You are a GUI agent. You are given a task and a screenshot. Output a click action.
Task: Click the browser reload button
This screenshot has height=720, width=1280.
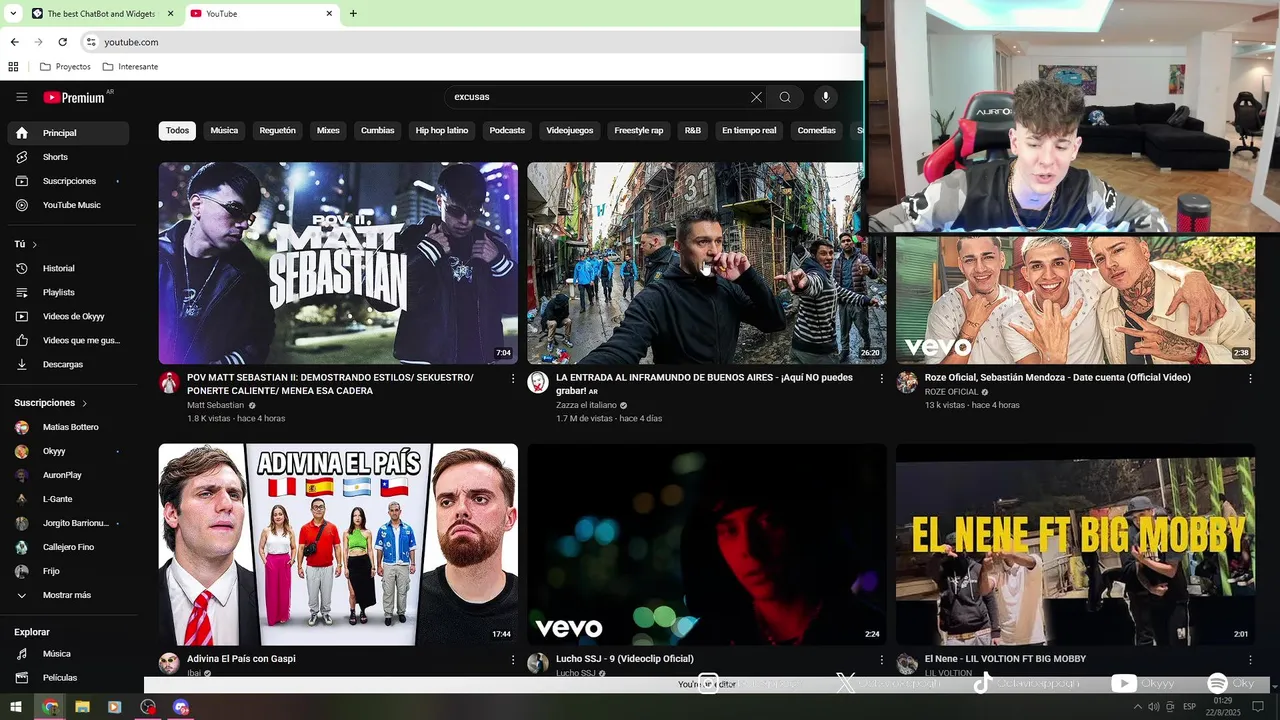click(x=62, y=42)
